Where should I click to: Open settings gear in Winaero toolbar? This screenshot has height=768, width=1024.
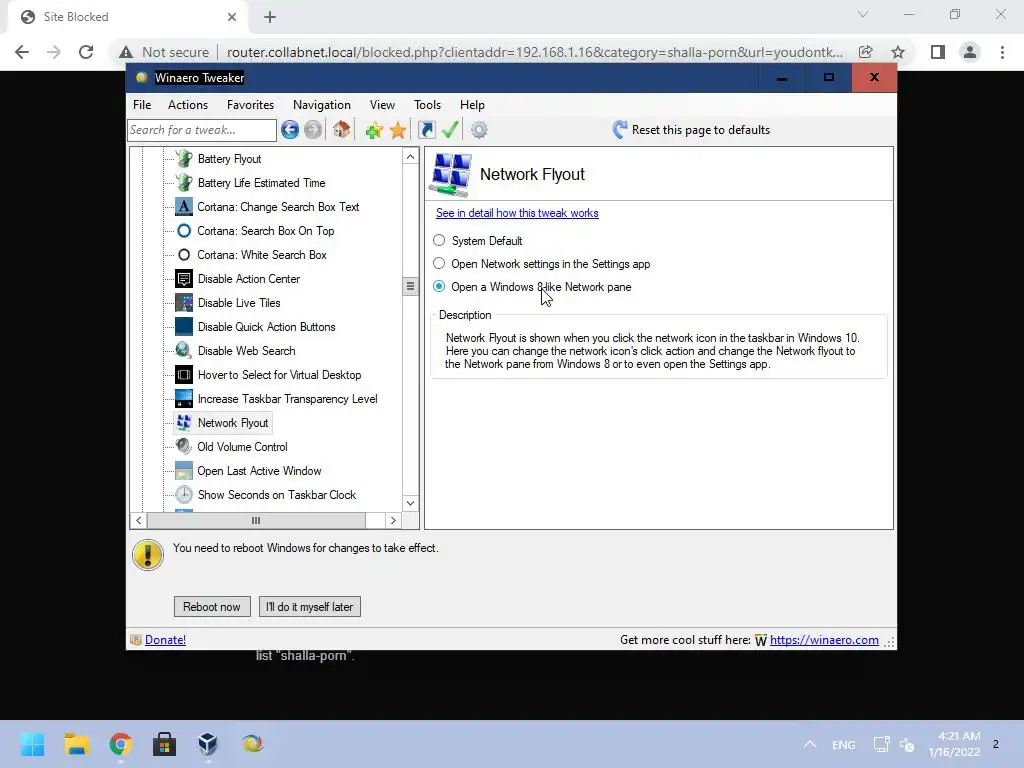(x=479, y=130)
